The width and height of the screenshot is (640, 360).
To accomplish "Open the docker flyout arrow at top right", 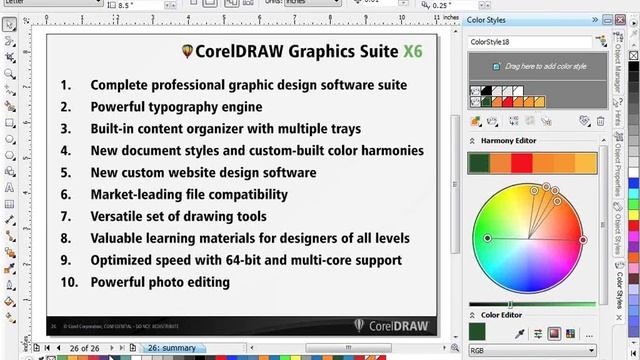I will point(634,24).
